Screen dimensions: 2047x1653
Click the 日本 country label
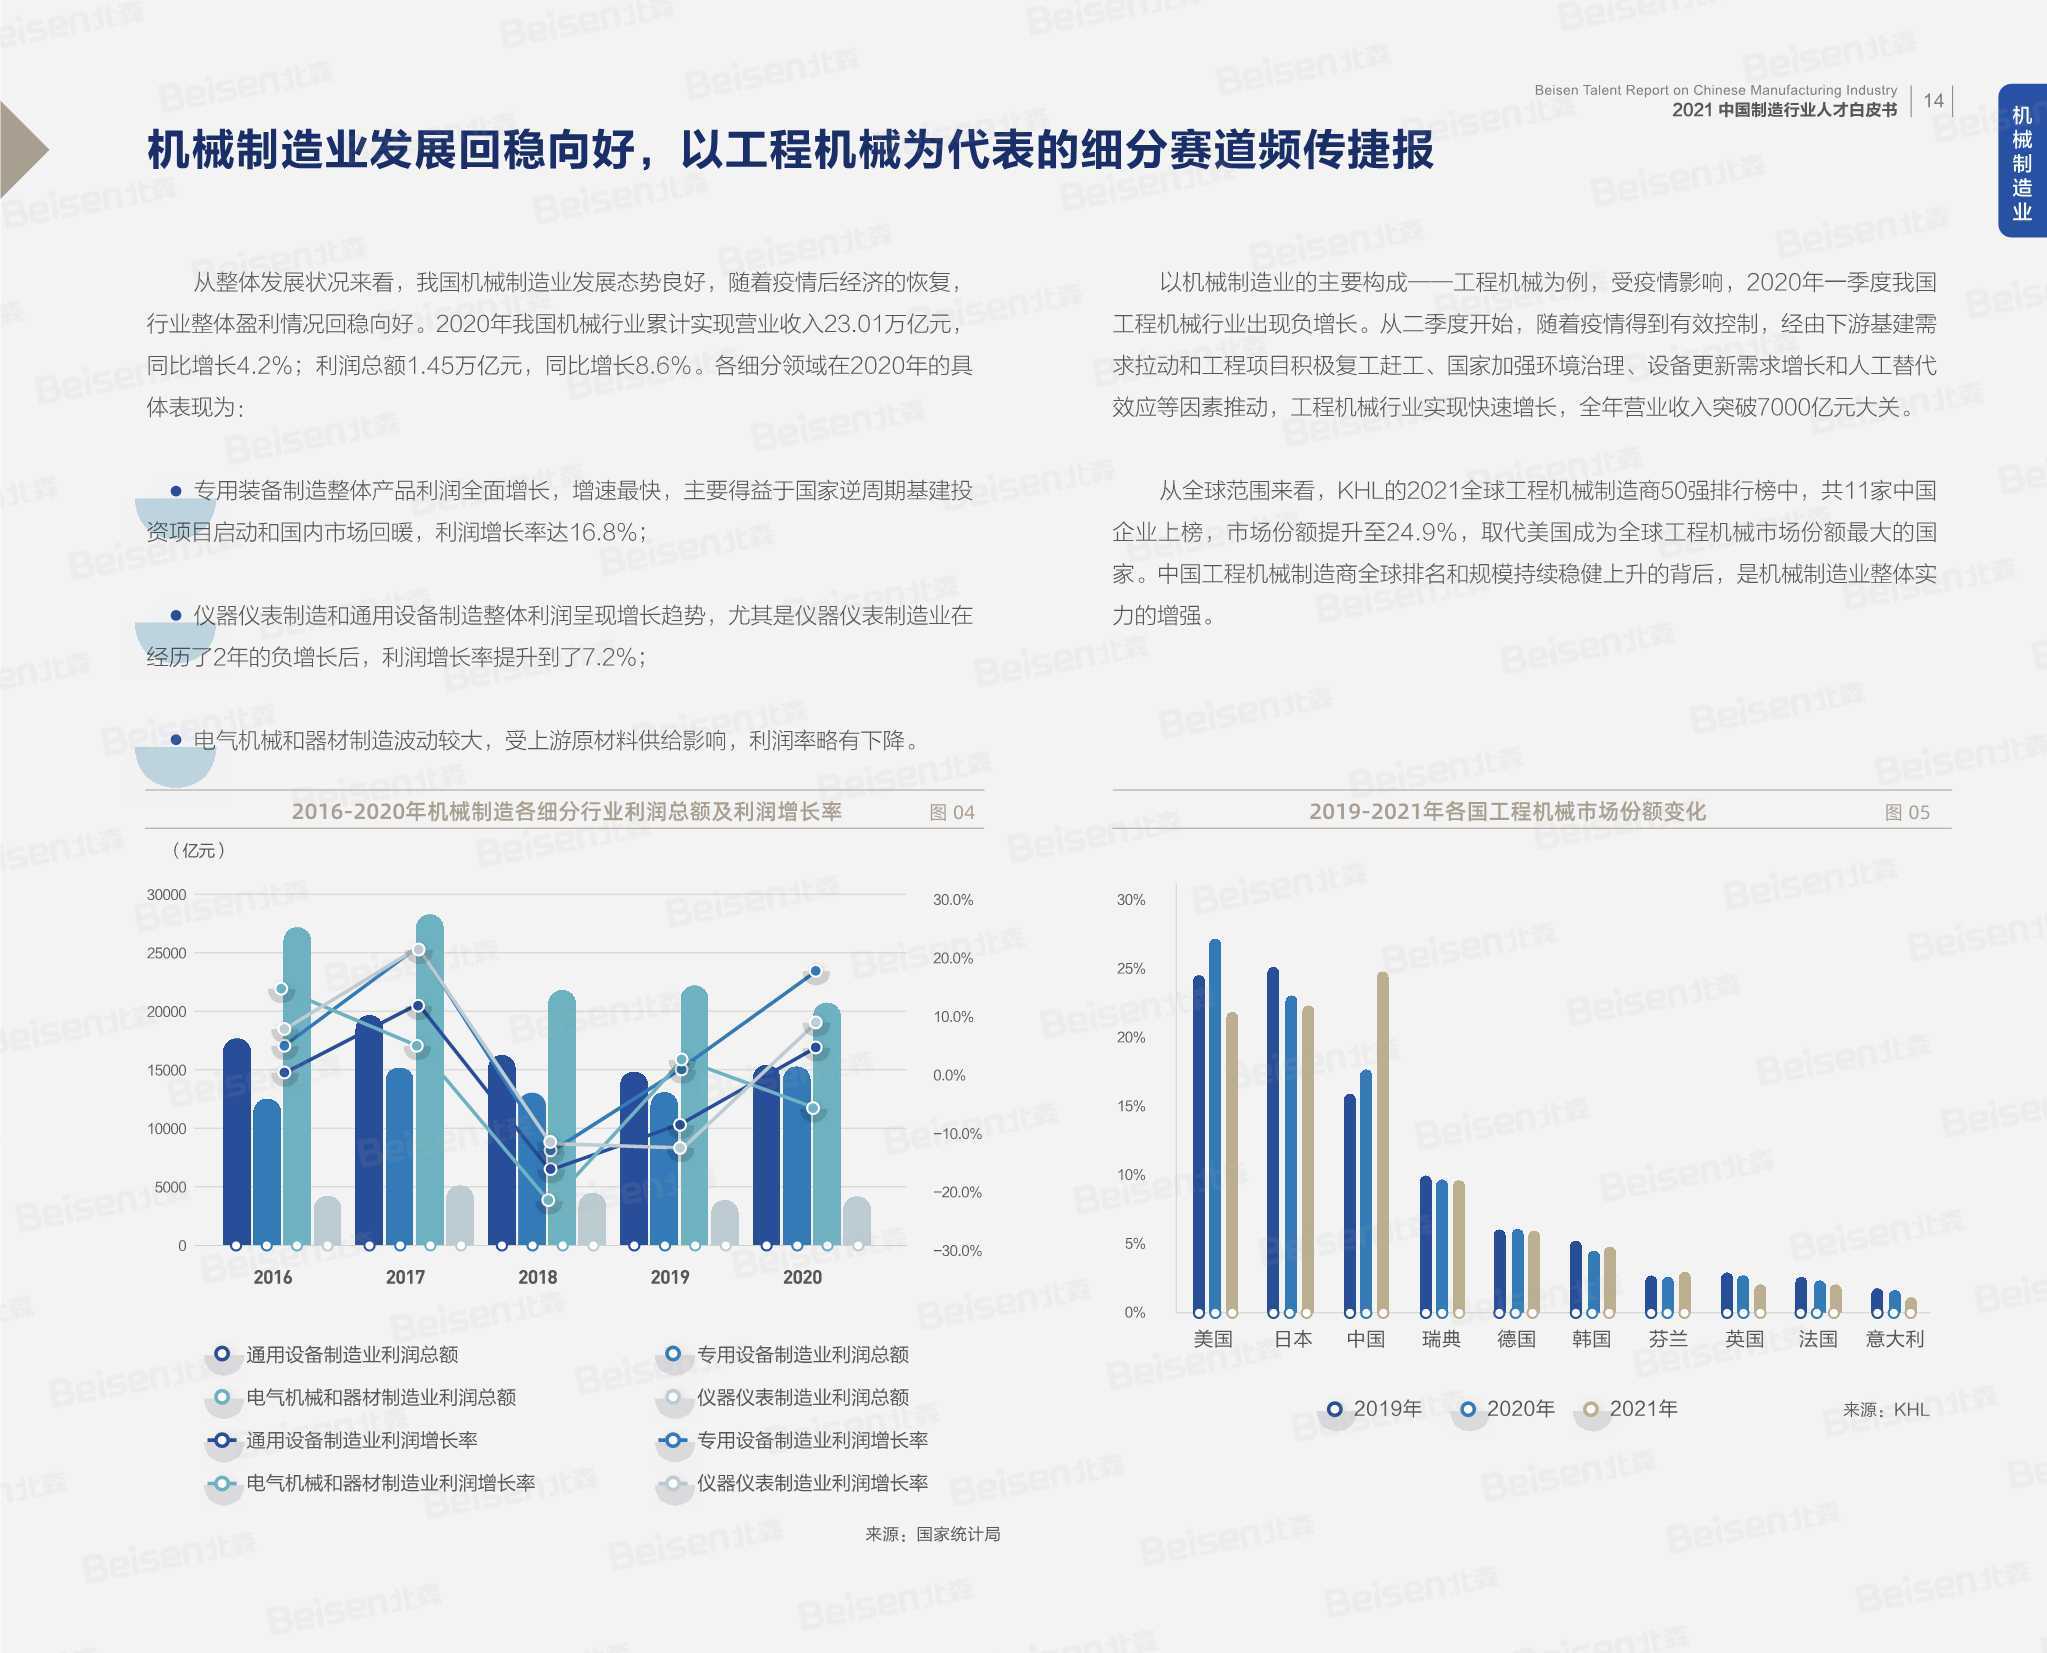click(1292, 1339)
